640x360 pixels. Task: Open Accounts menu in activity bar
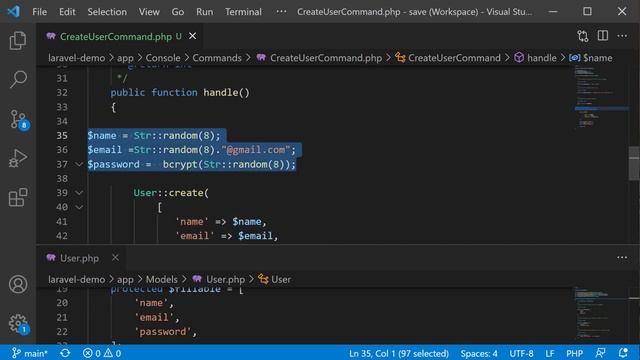point(18,284)
